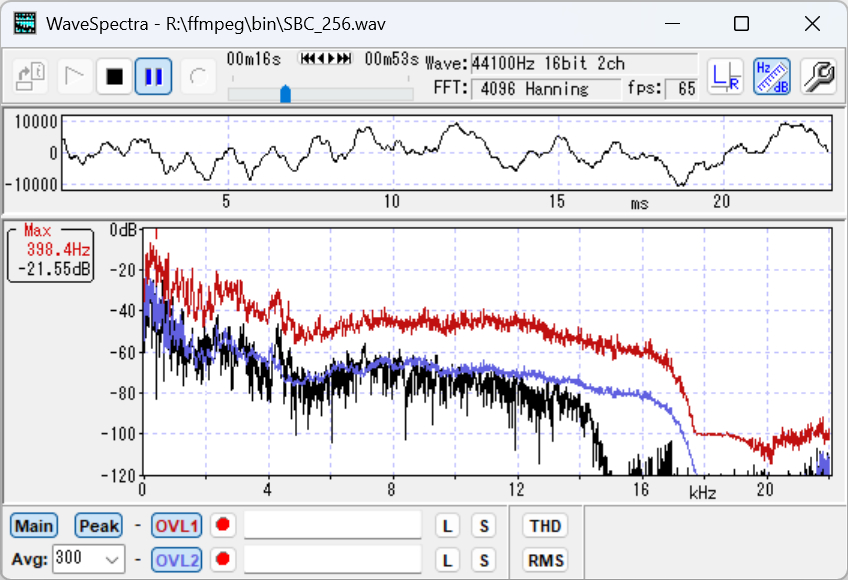Toggle the Main spectrum display button

[34, 526]
